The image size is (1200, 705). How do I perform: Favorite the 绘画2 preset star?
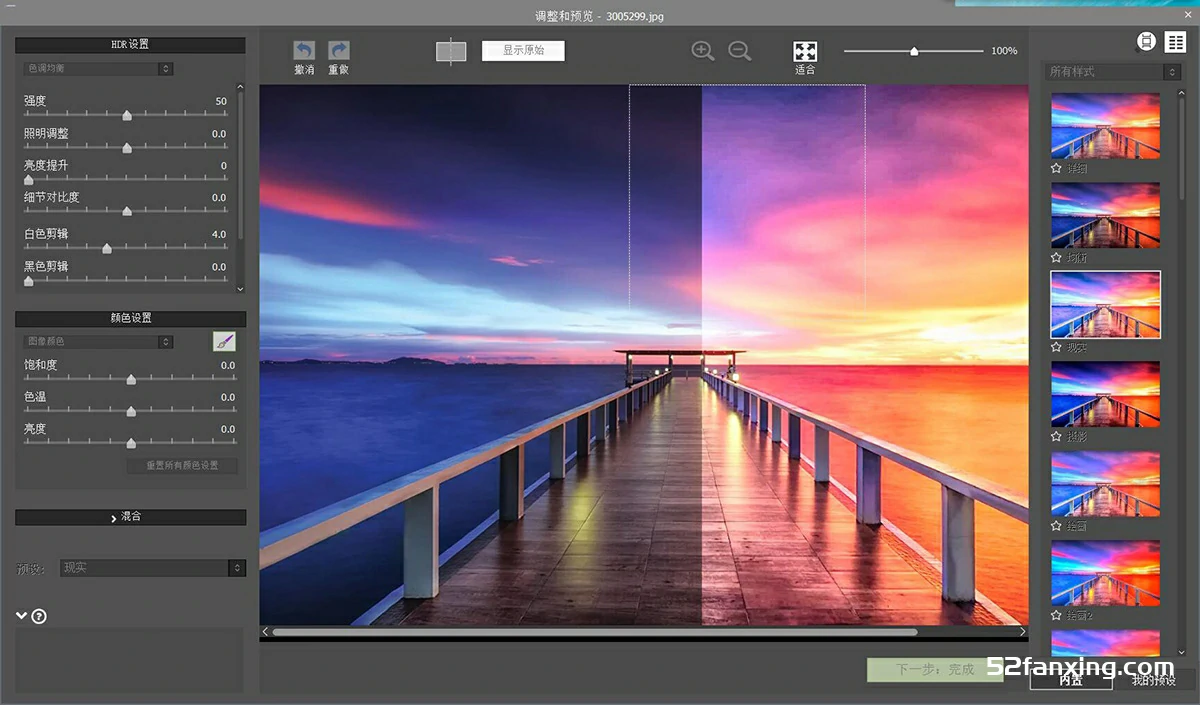[x=1056, y=616]
